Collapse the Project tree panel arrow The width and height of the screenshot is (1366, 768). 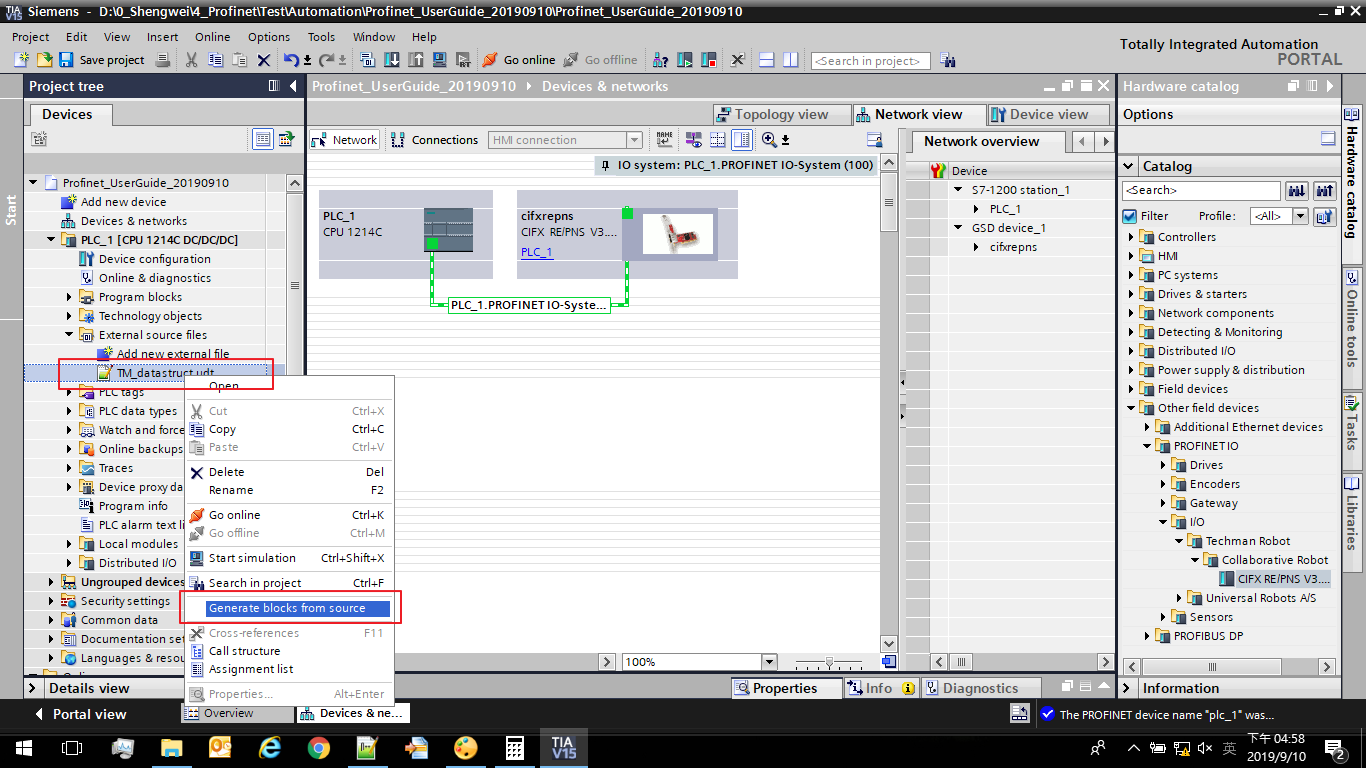click(x=293, y=87)
